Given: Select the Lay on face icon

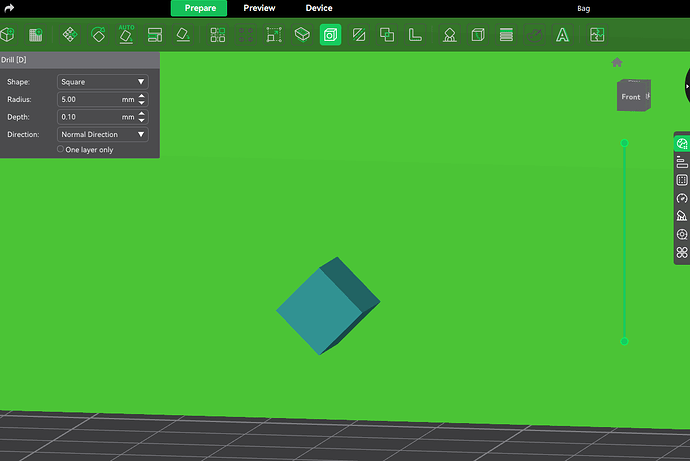Looking at the screenshot, I should pyautogui.click(x=183, y=35).
